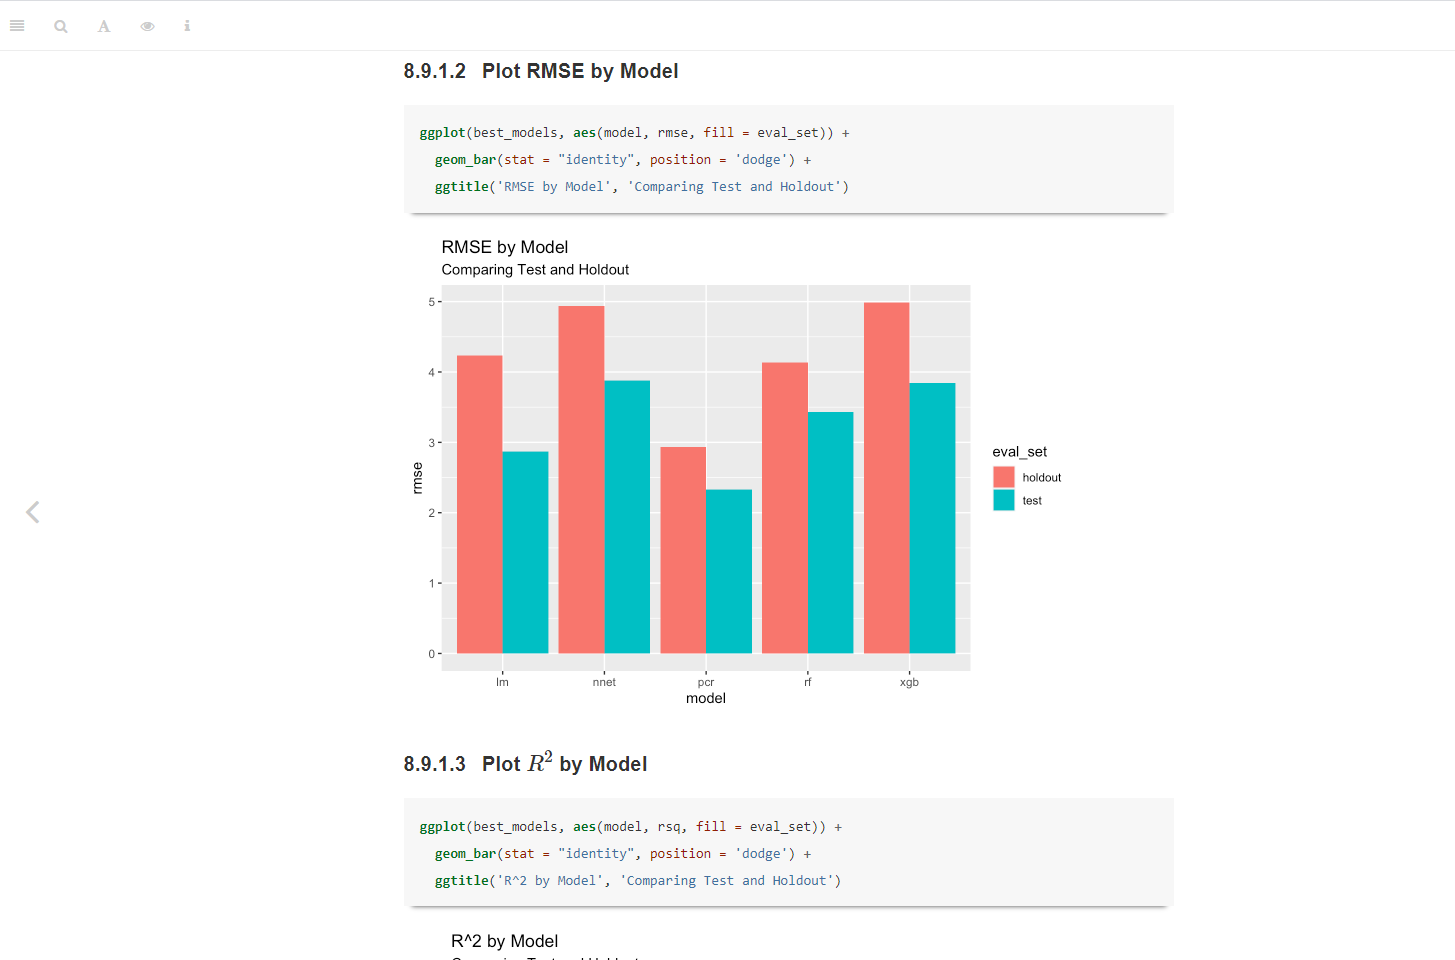Toggle the sidebar with the hamburger icon
Image resolution: width=1455 pixels, height=960 pixels.
tap(17, 26)
